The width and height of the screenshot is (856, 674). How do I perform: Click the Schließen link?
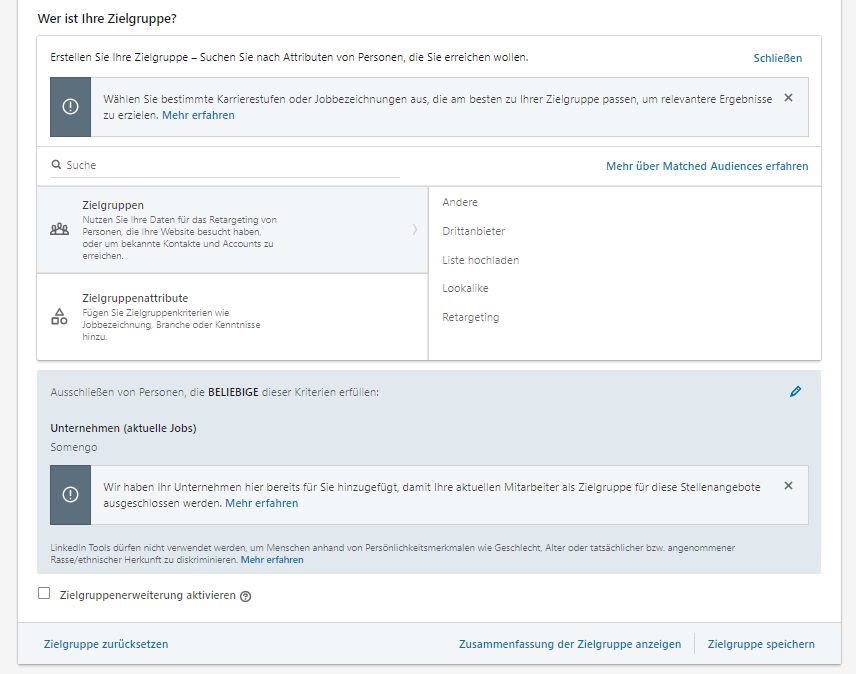coord(778,58)
